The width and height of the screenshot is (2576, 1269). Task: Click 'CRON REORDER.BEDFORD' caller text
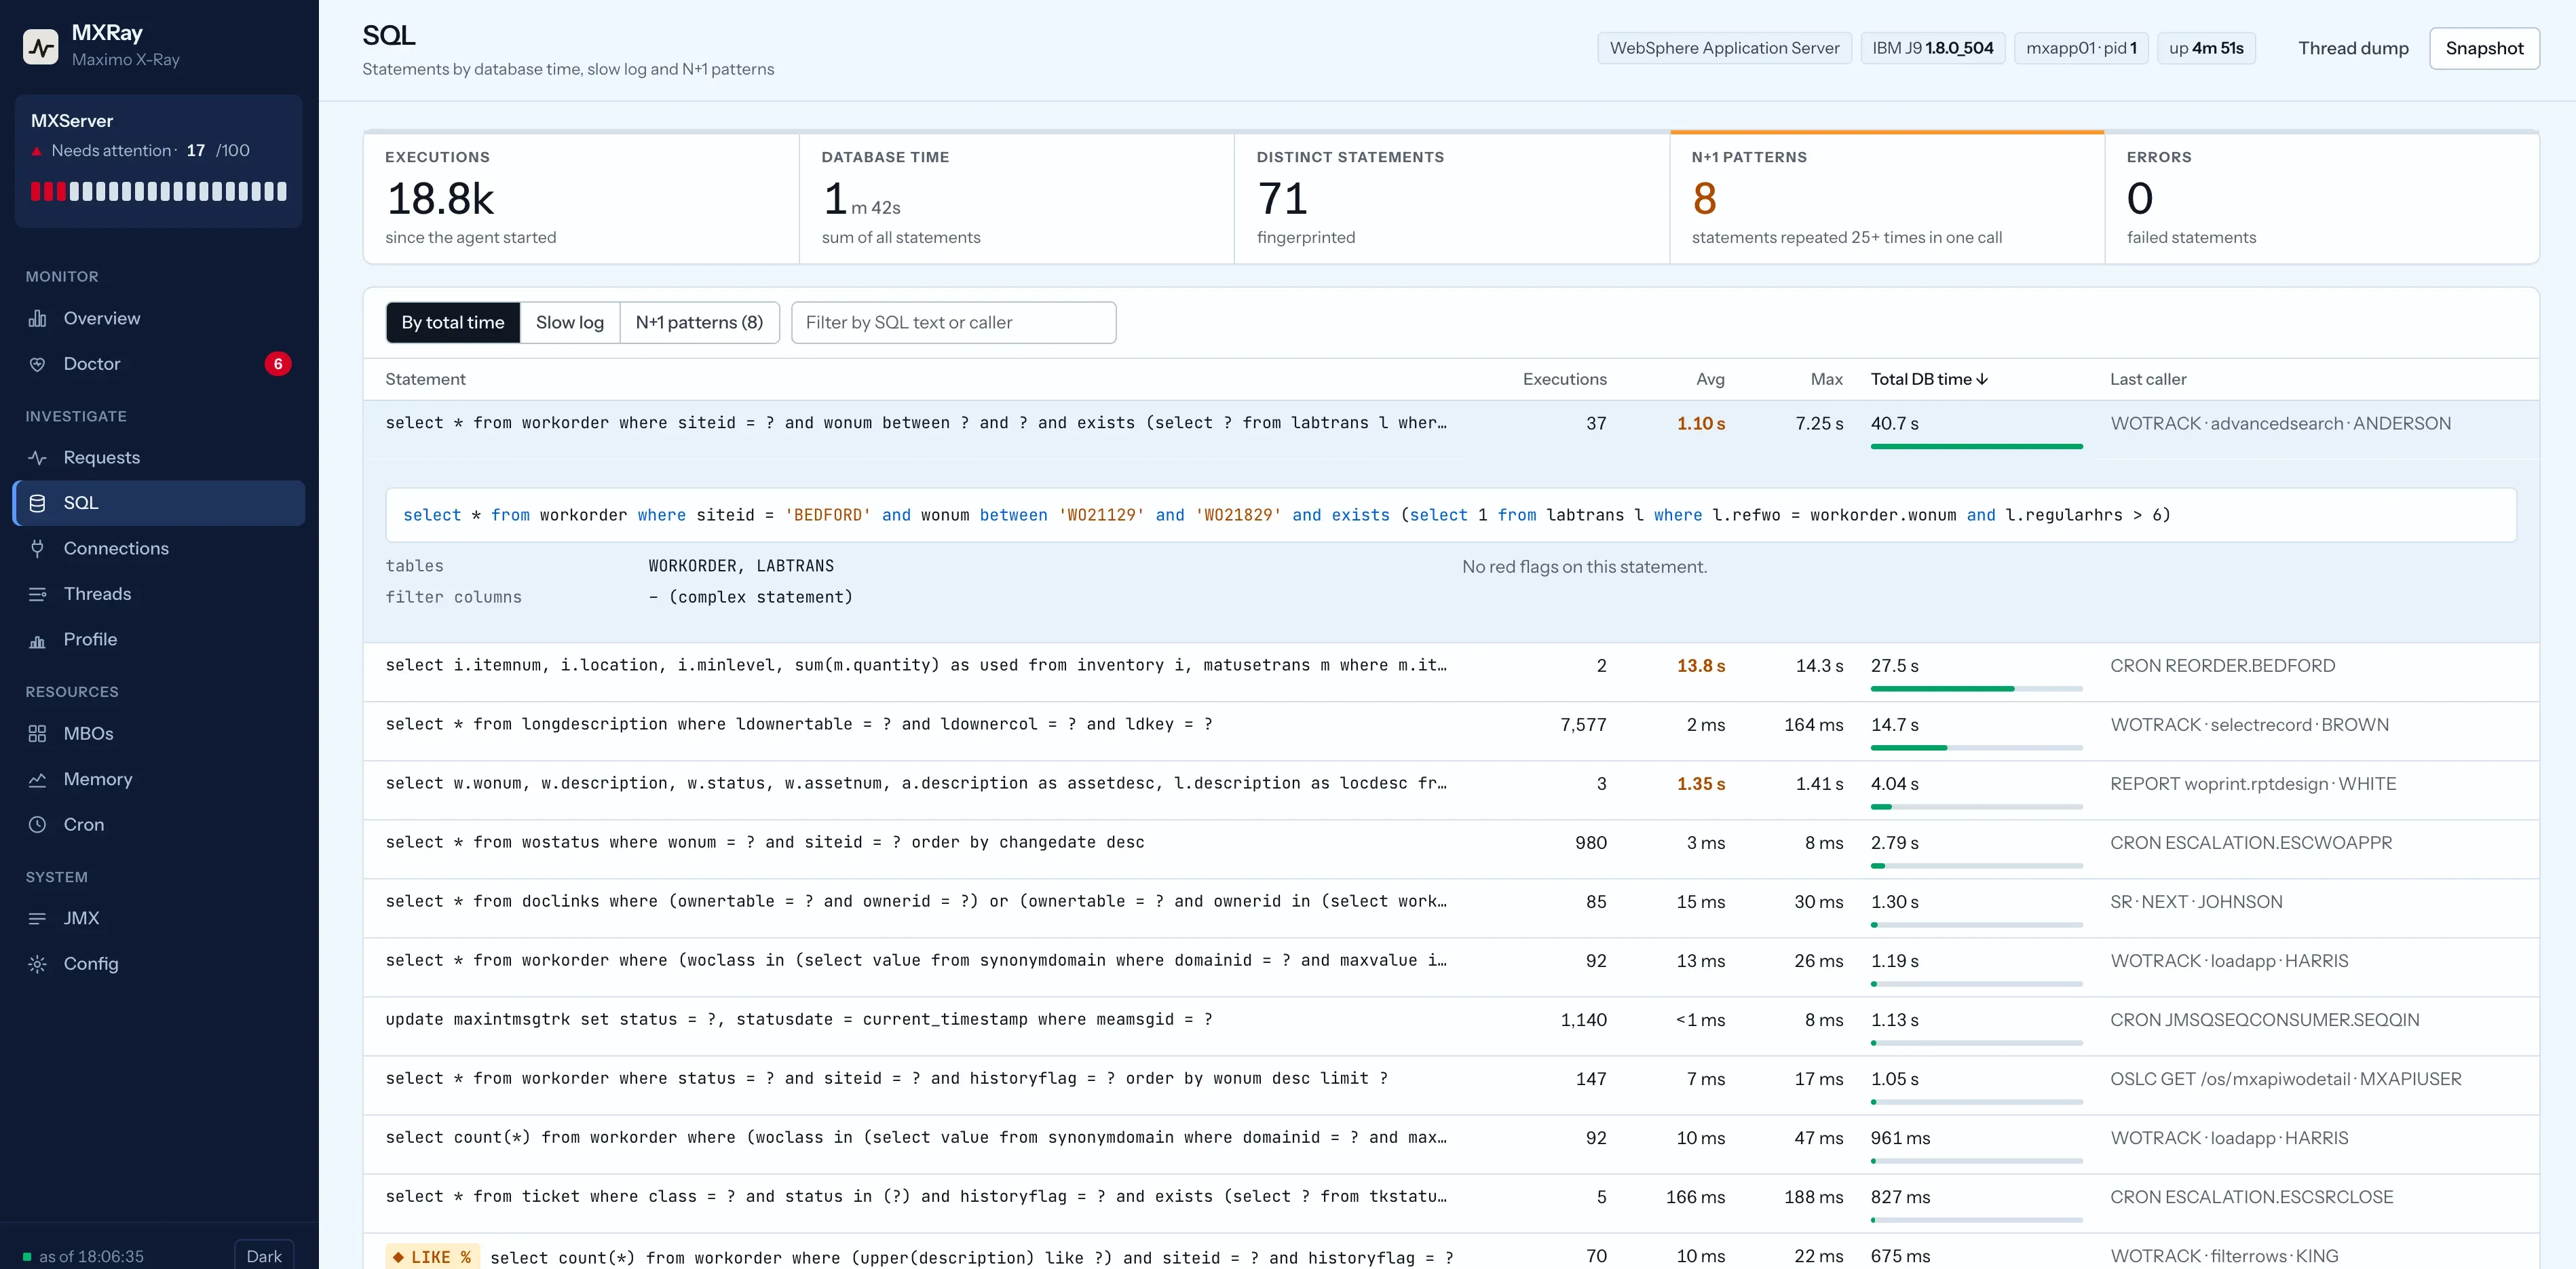point(2222,666)
